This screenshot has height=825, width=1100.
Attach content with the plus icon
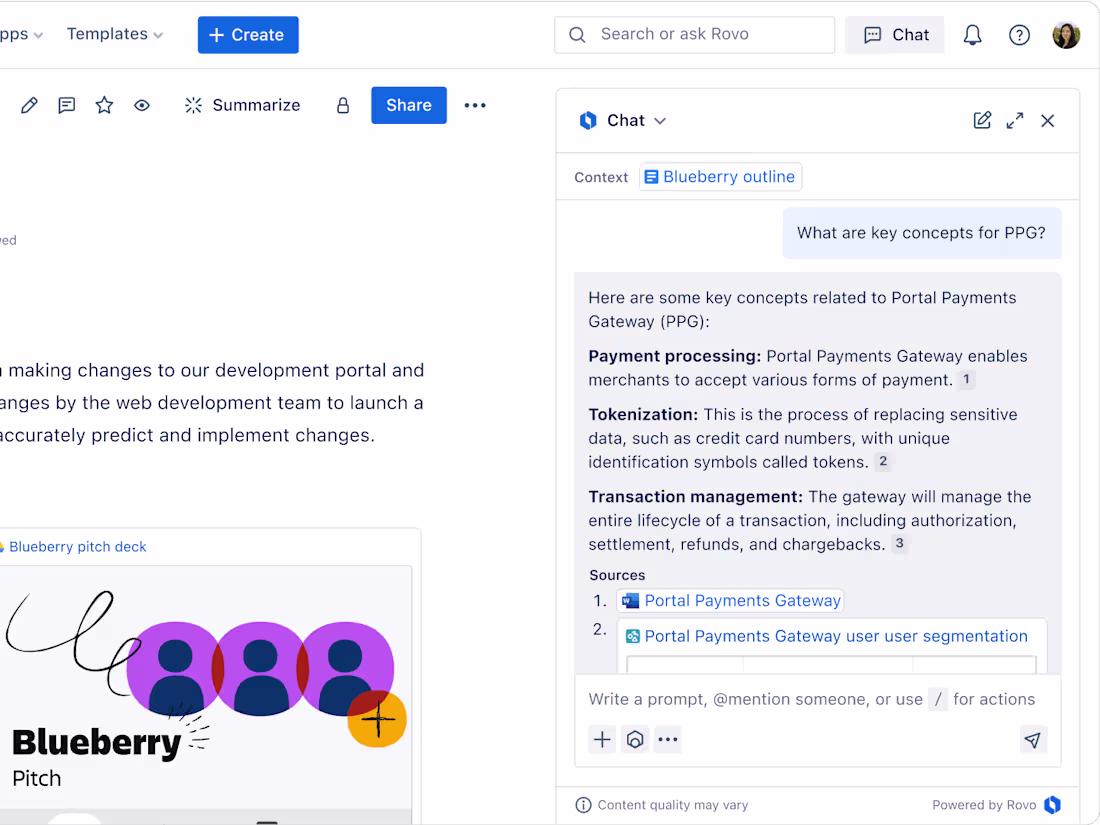pos(602,739)
